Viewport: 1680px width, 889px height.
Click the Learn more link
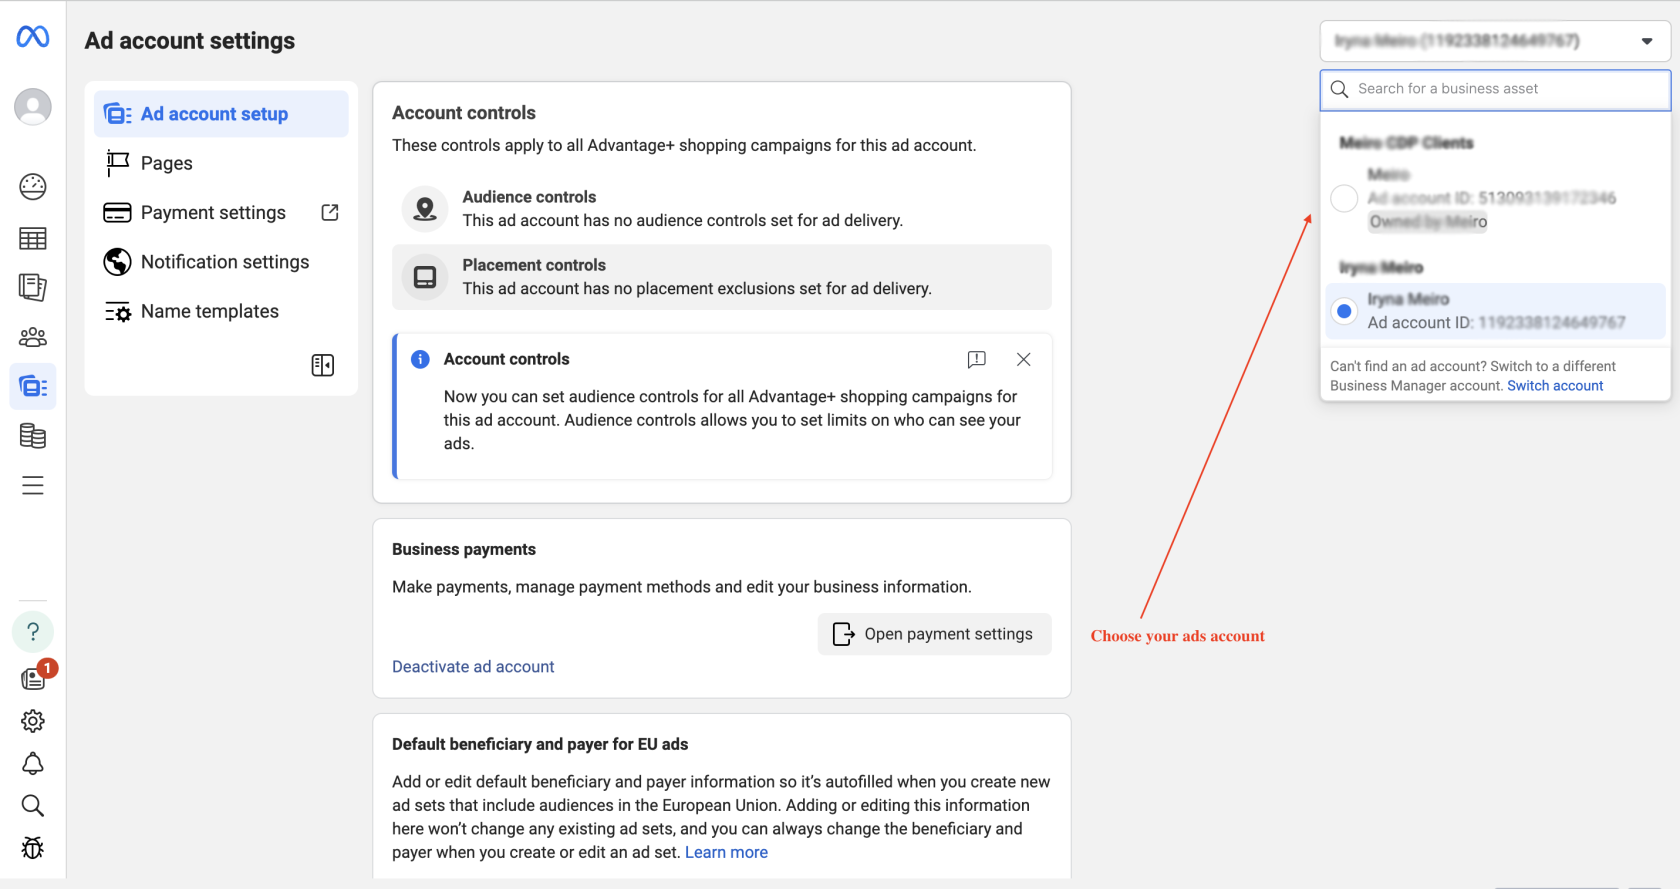tap(726, 852)
